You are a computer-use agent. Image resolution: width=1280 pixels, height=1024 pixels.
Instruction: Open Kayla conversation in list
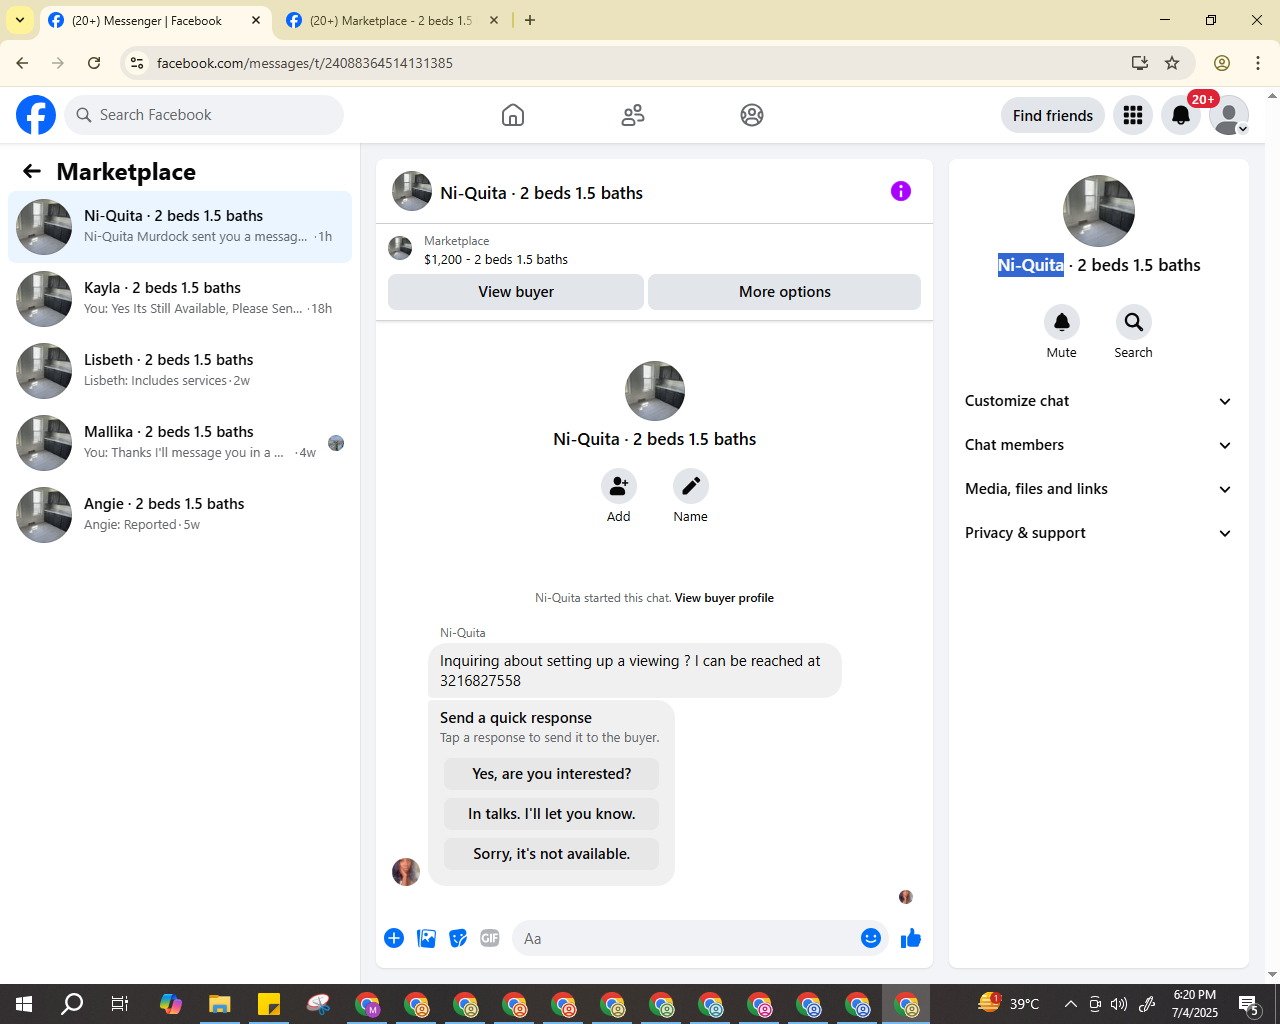coord(180,299)
